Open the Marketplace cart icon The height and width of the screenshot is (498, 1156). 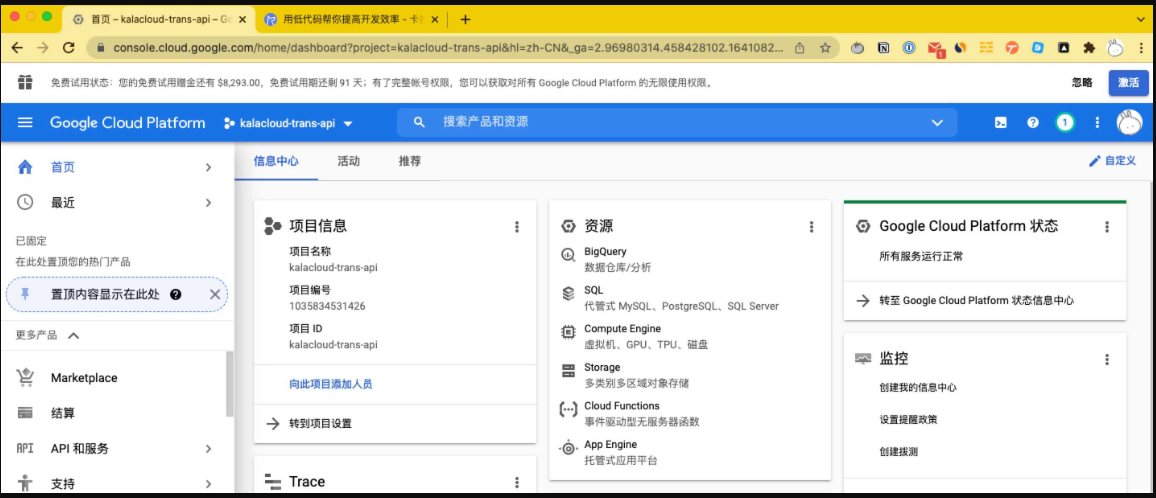pyautogui.click(x=25, y=378)
